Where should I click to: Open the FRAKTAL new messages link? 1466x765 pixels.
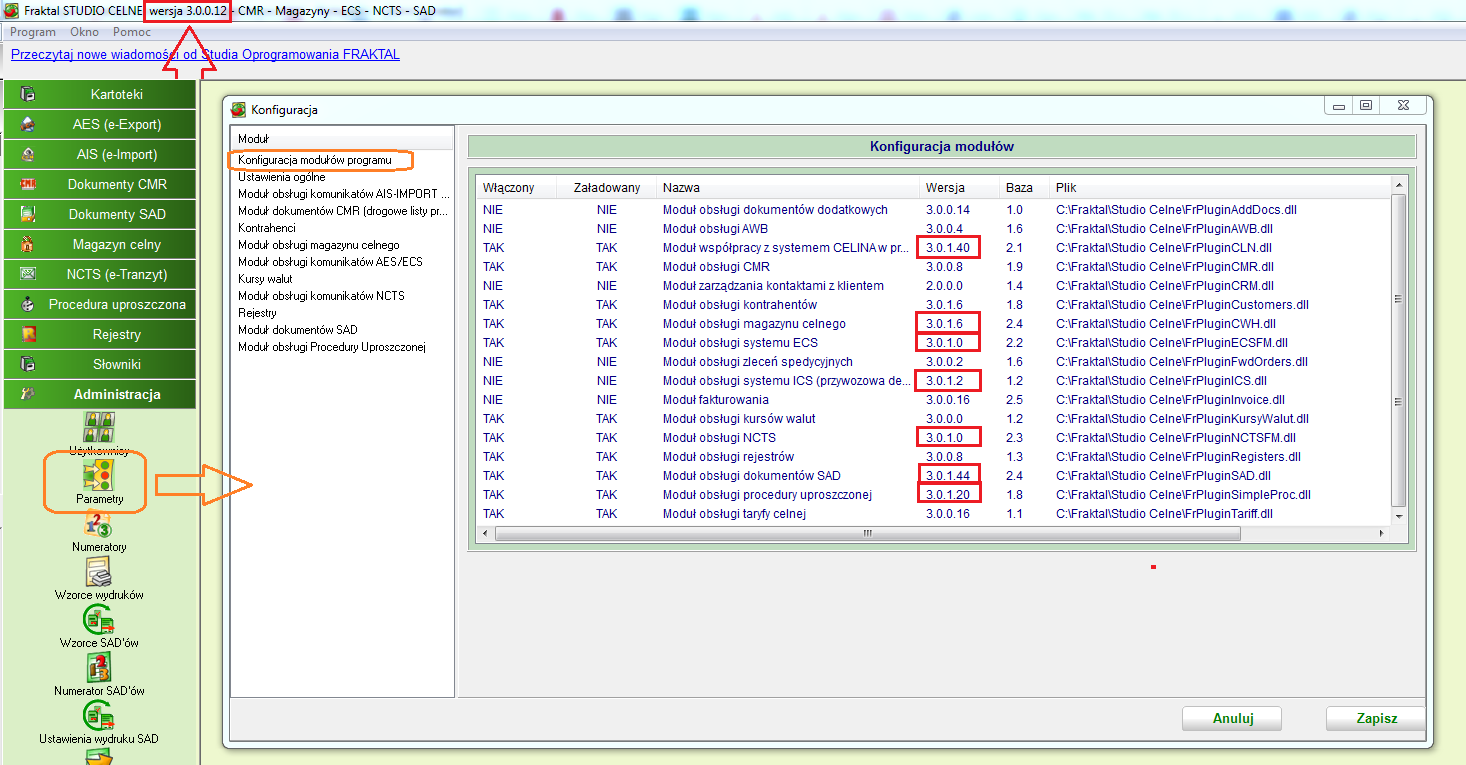coord(205,54)
